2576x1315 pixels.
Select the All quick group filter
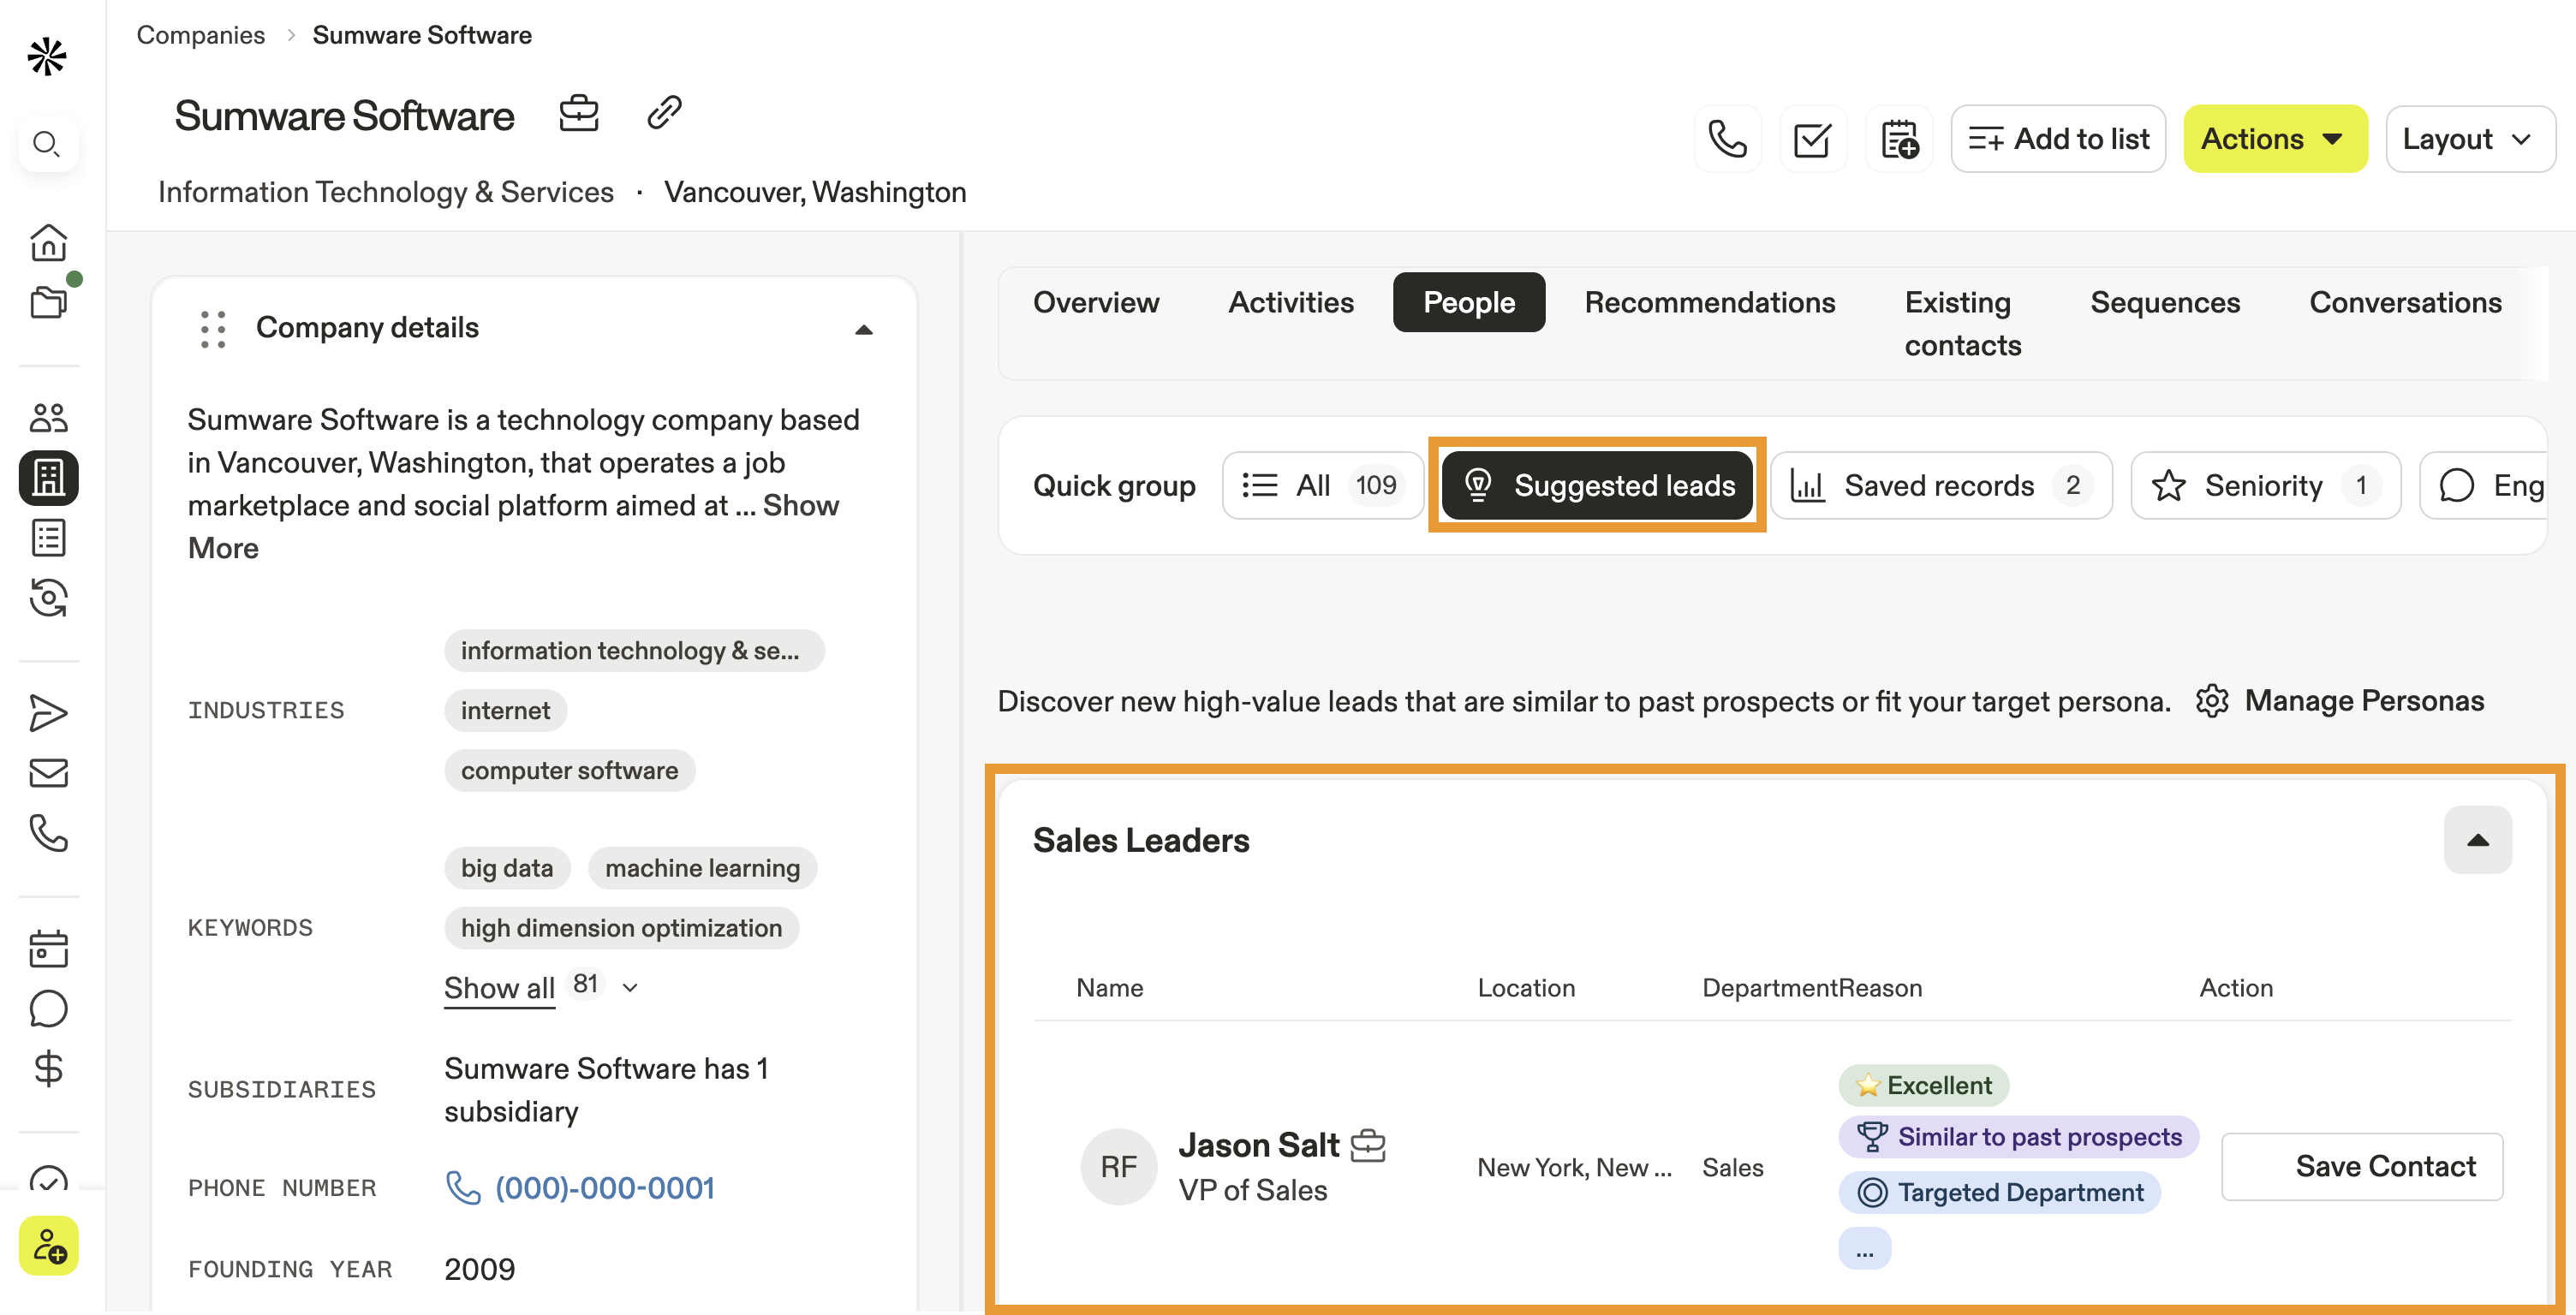pyautogui.click(x=1321, y=485)
